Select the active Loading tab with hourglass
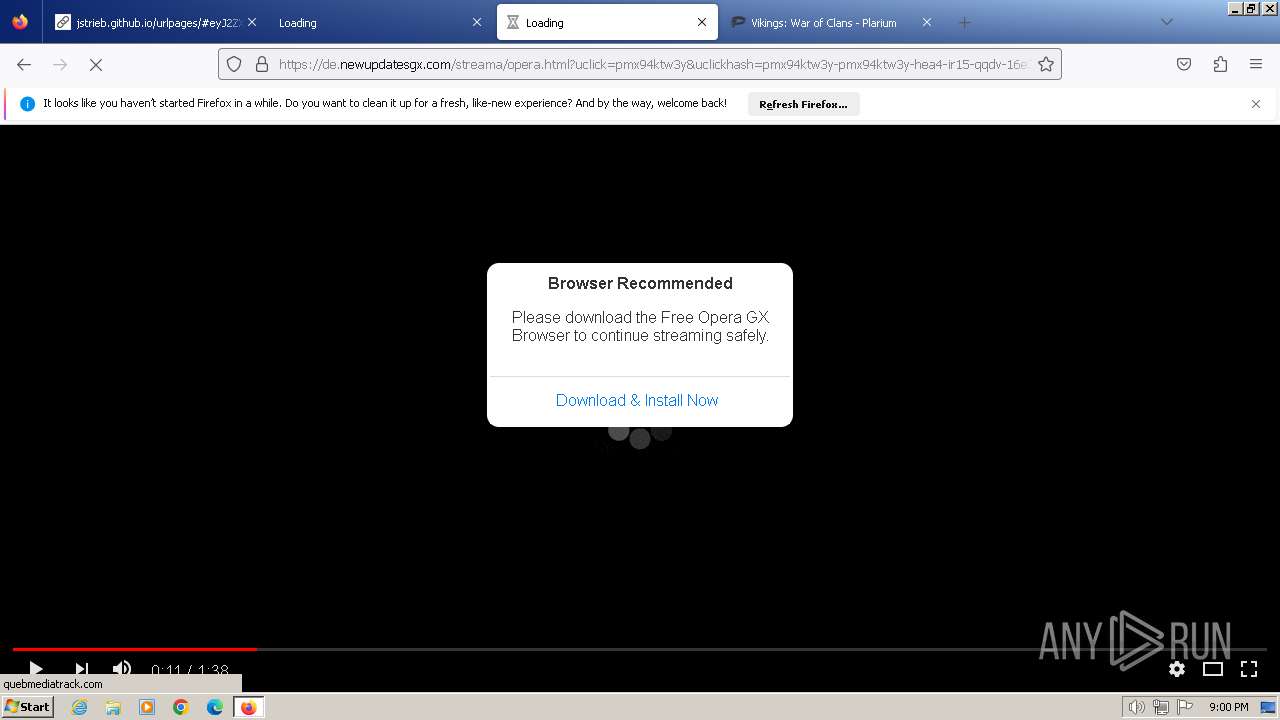Screen dimensions: 1280x720 tap(607, 22)
